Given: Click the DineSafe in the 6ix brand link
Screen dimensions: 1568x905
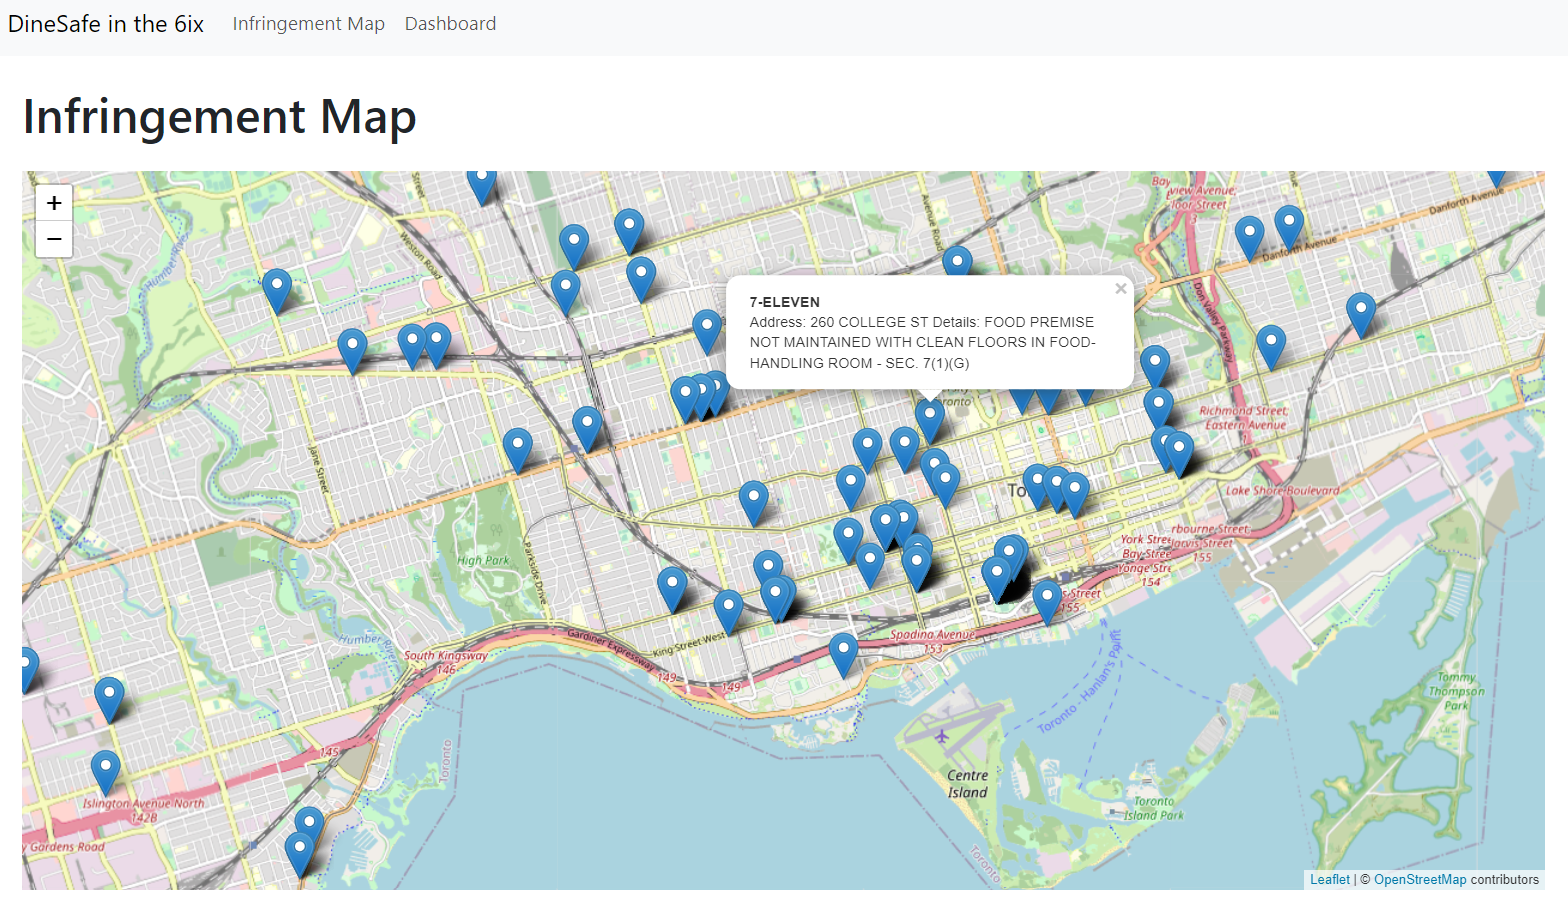Looking at the screenshot, I should (106, 24).
